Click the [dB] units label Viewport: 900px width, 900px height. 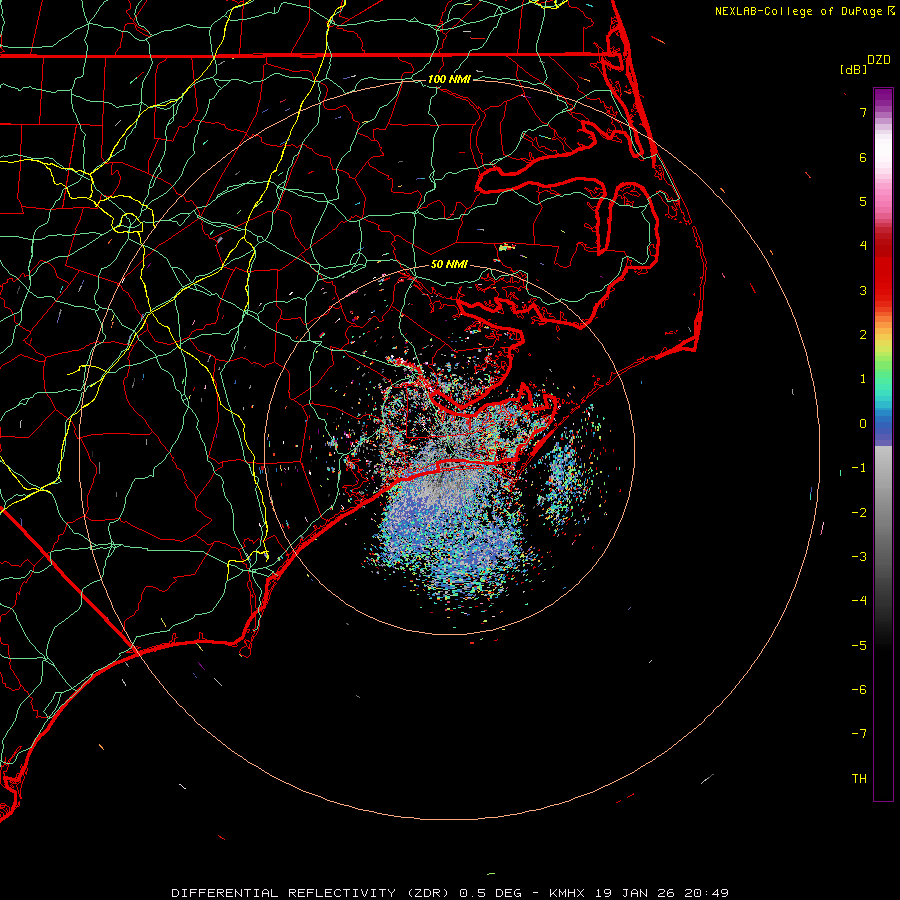click(x=854, y=69)
